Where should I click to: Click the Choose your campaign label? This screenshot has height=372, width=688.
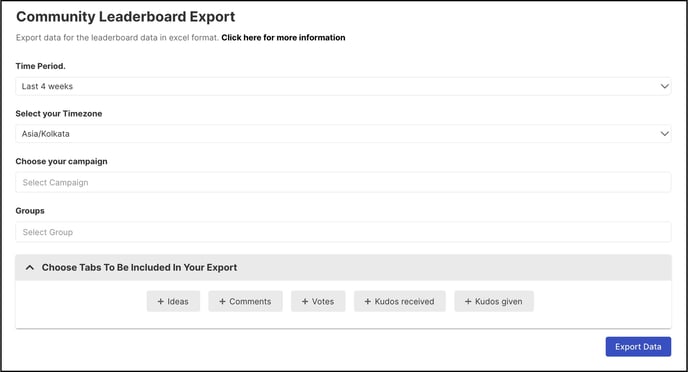click(x=61, y=161)
